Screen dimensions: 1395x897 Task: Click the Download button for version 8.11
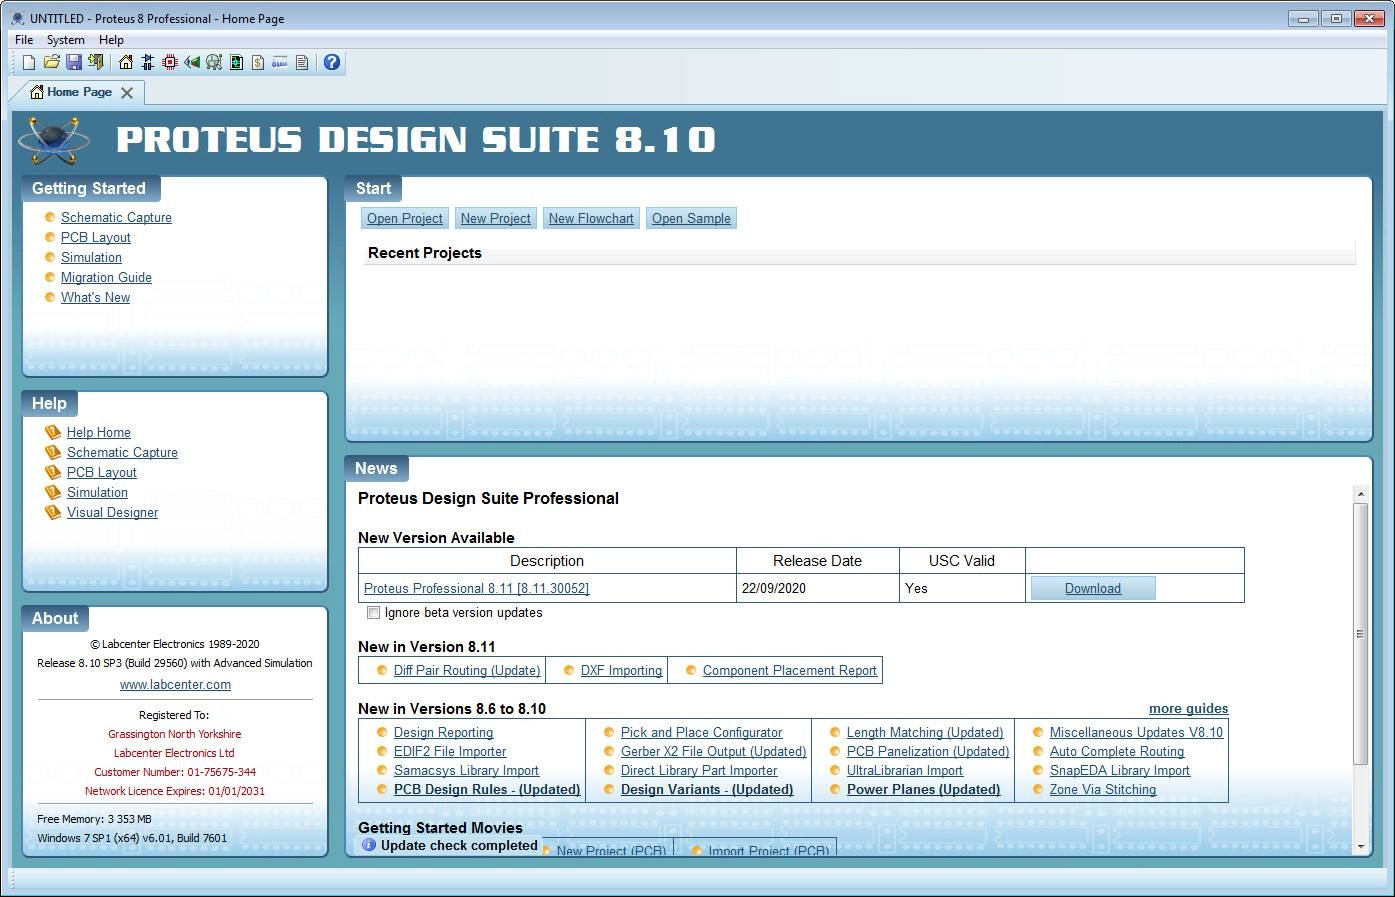(1093, 588)
